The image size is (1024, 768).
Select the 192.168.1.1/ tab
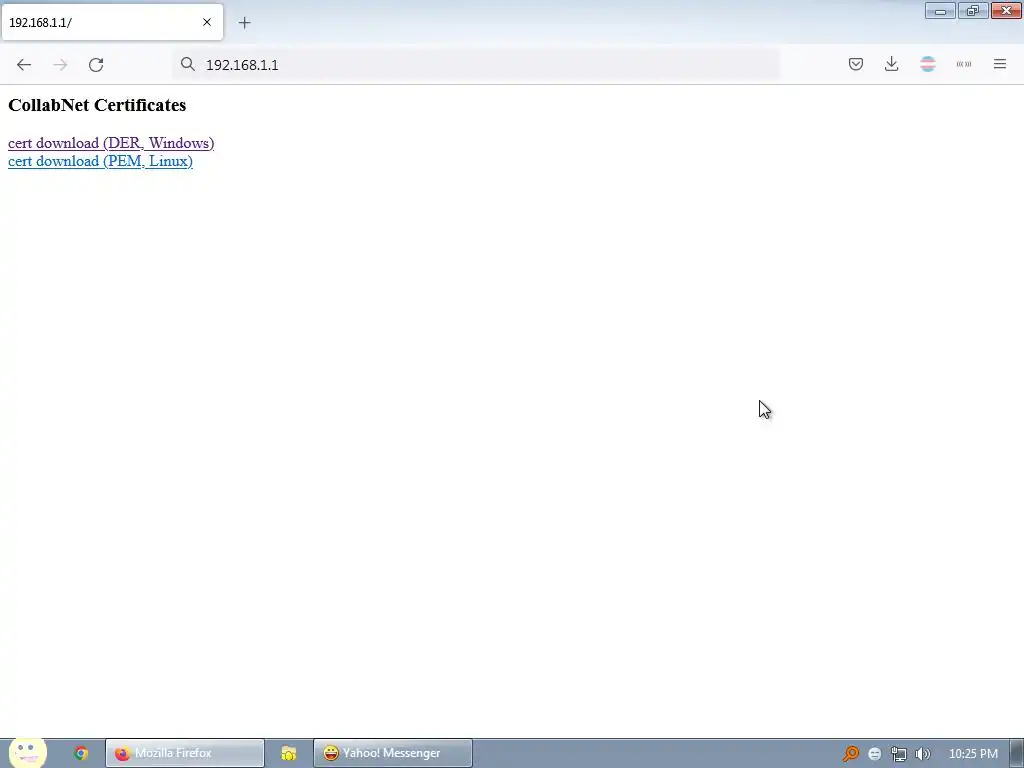[112, 22]
